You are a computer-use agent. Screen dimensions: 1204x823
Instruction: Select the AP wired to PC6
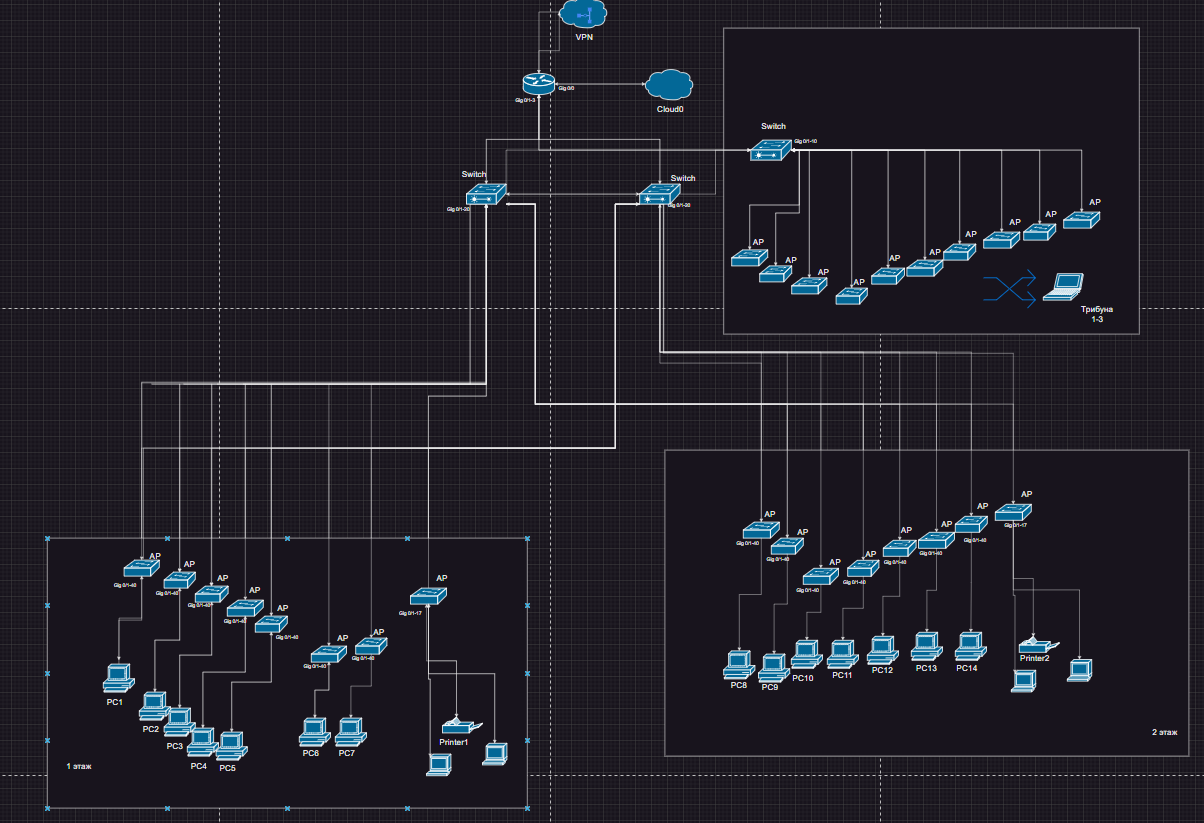[x=328, y=654]
